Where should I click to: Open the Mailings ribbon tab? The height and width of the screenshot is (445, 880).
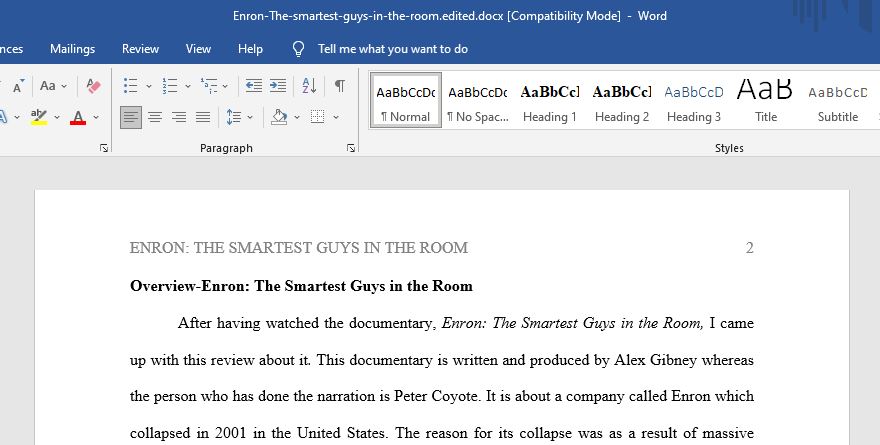(72, 49)
